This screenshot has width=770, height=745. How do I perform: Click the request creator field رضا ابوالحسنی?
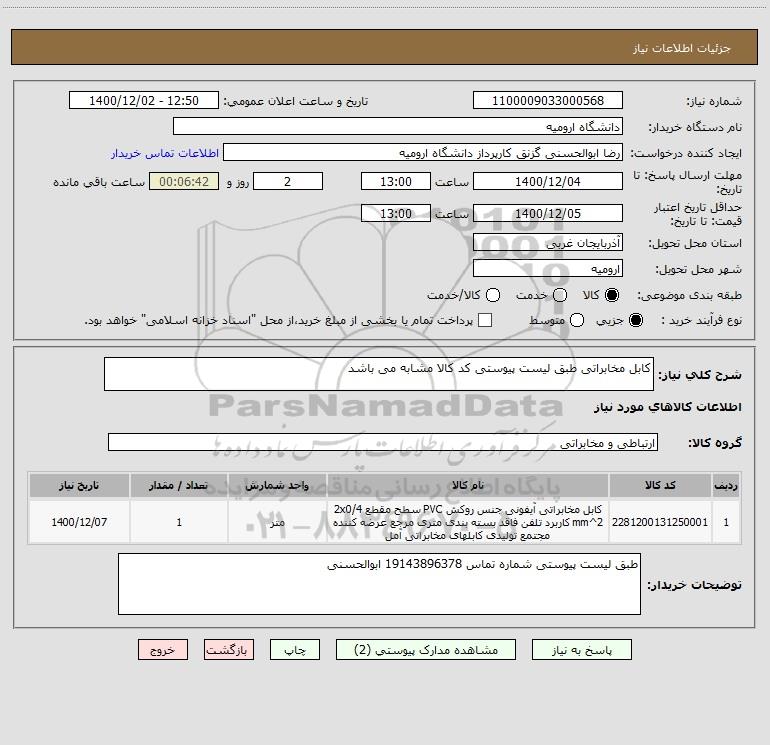[x=423, y=152]
